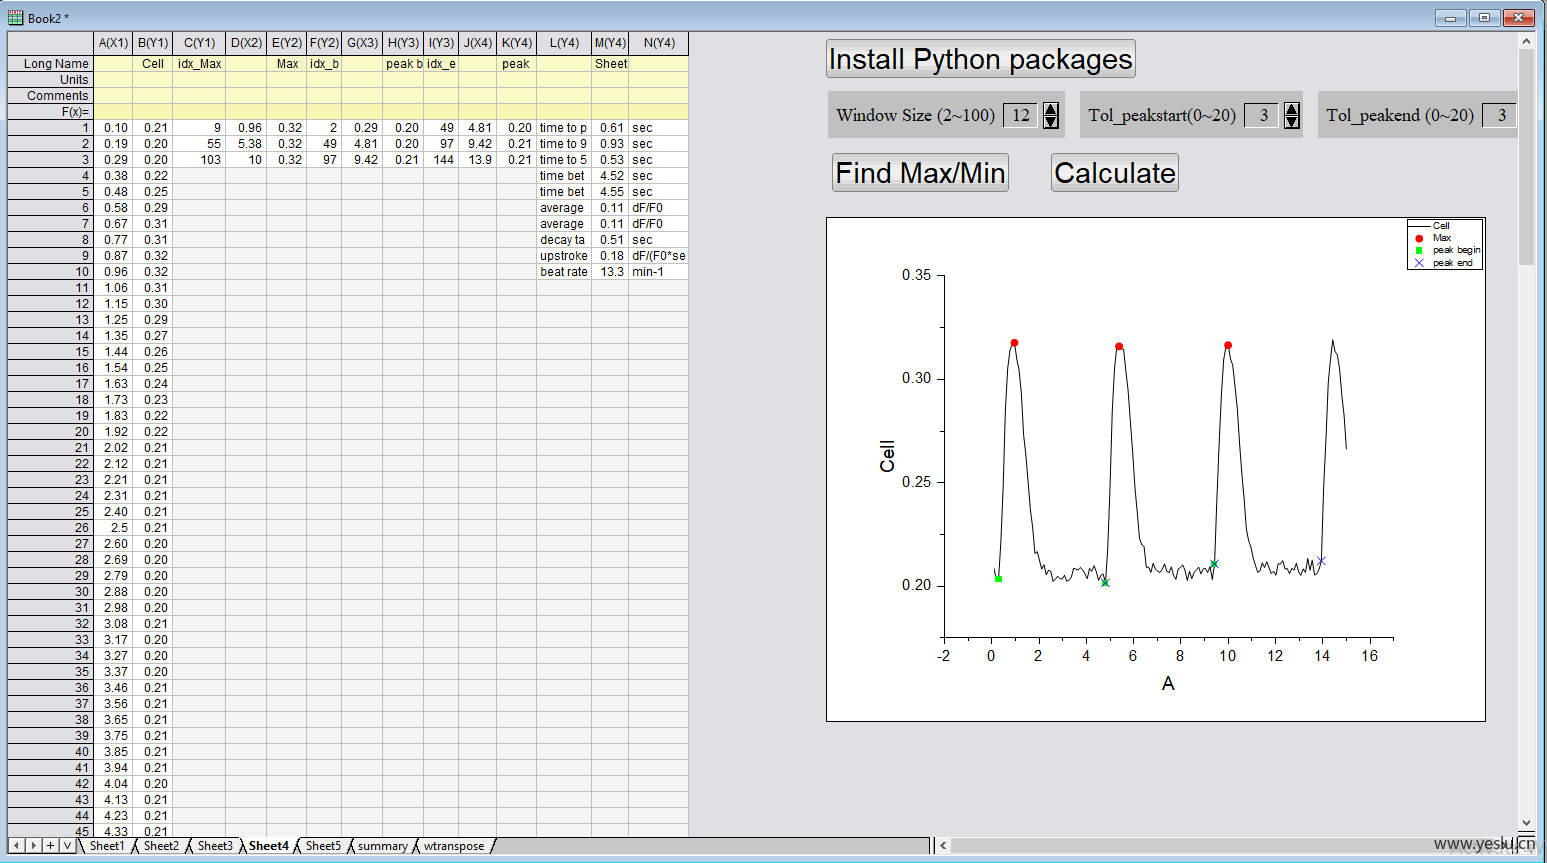Open the Sheet5 tab
Viewport: 1547px width, 863px height.
323,846
